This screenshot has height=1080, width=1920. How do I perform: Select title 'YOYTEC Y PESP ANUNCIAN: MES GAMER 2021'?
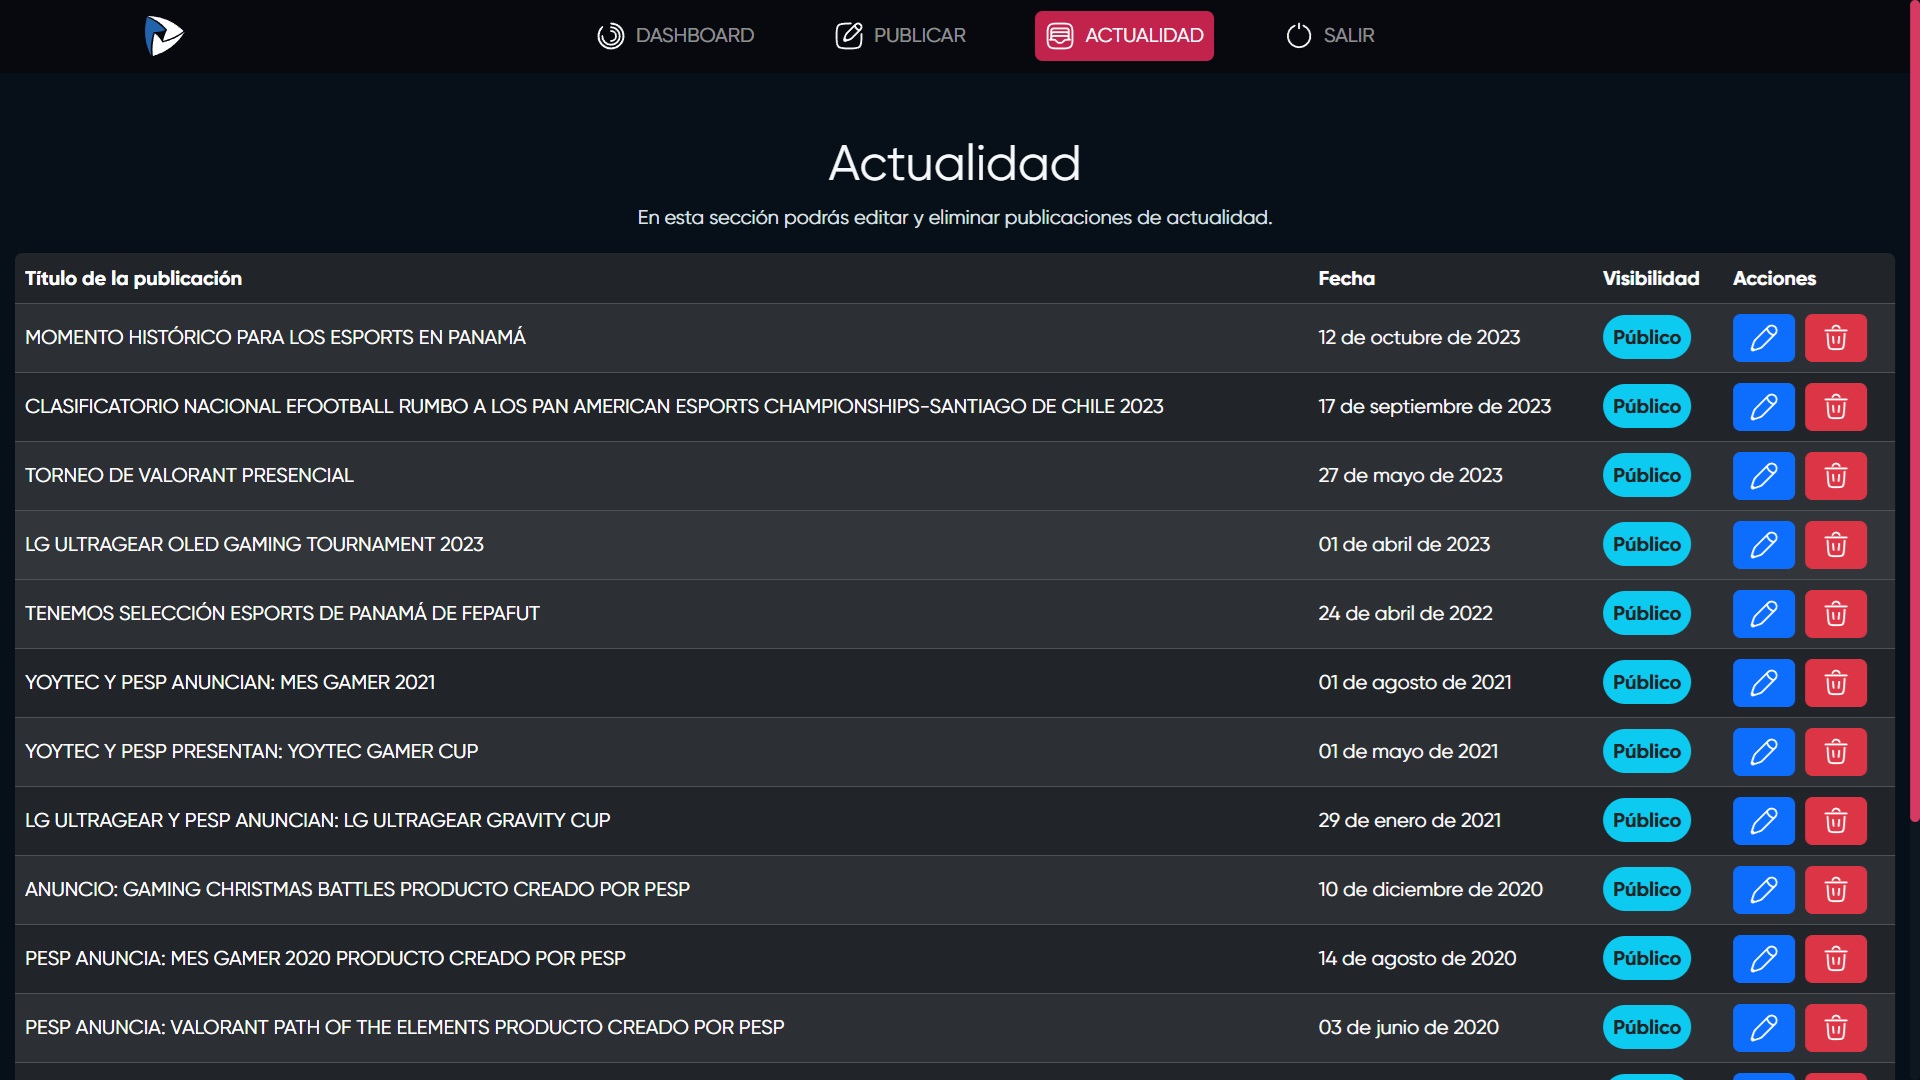230,683
